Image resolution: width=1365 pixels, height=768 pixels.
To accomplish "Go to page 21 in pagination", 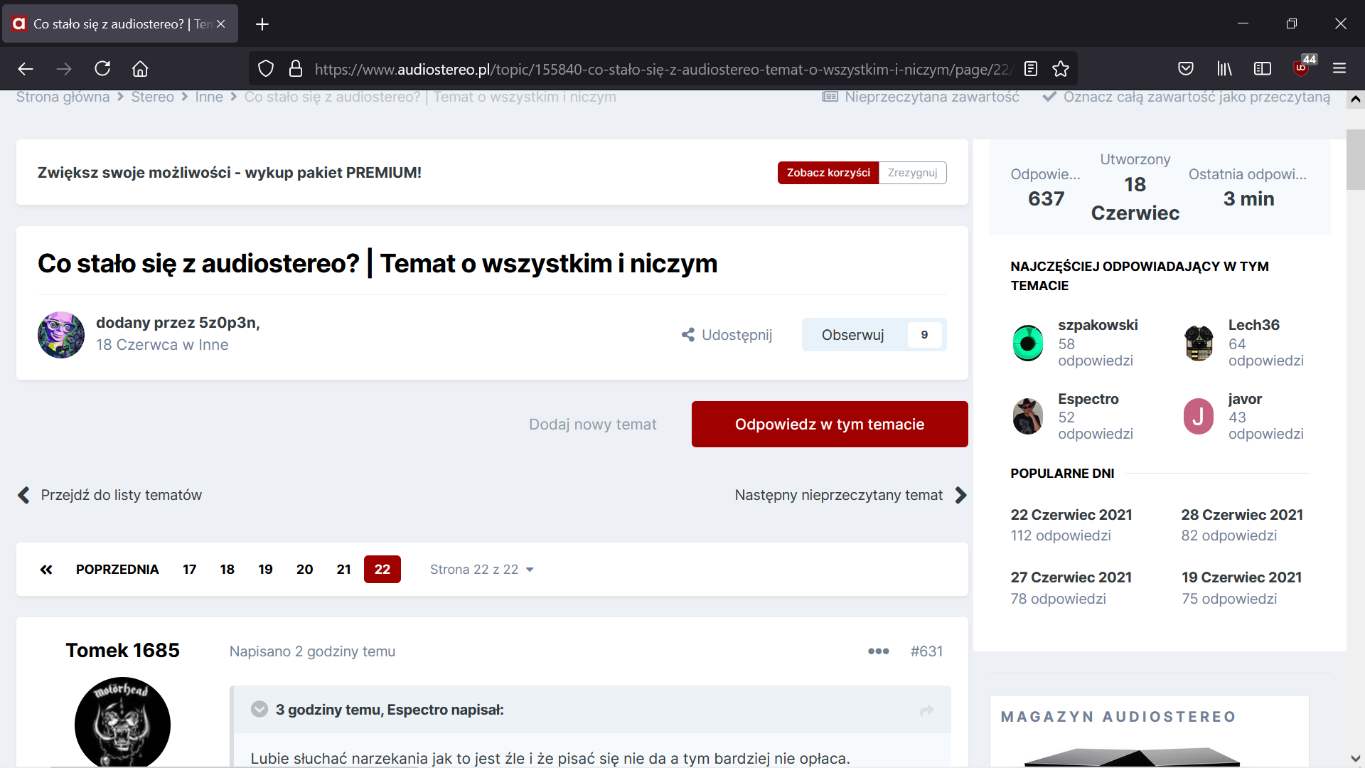I will [344, 570].
